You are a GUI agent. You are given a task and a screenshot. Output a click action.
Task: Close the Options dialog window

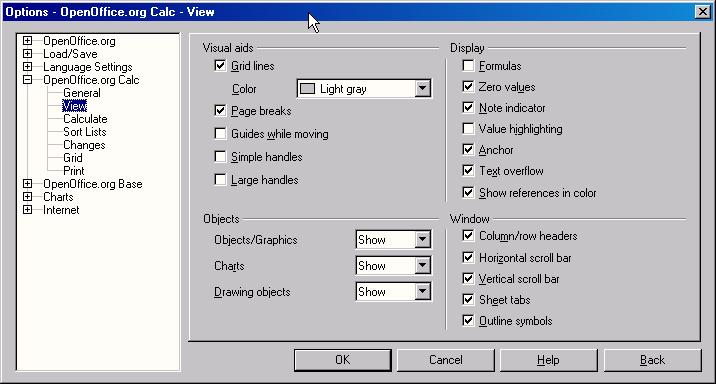tap(703, 12)
